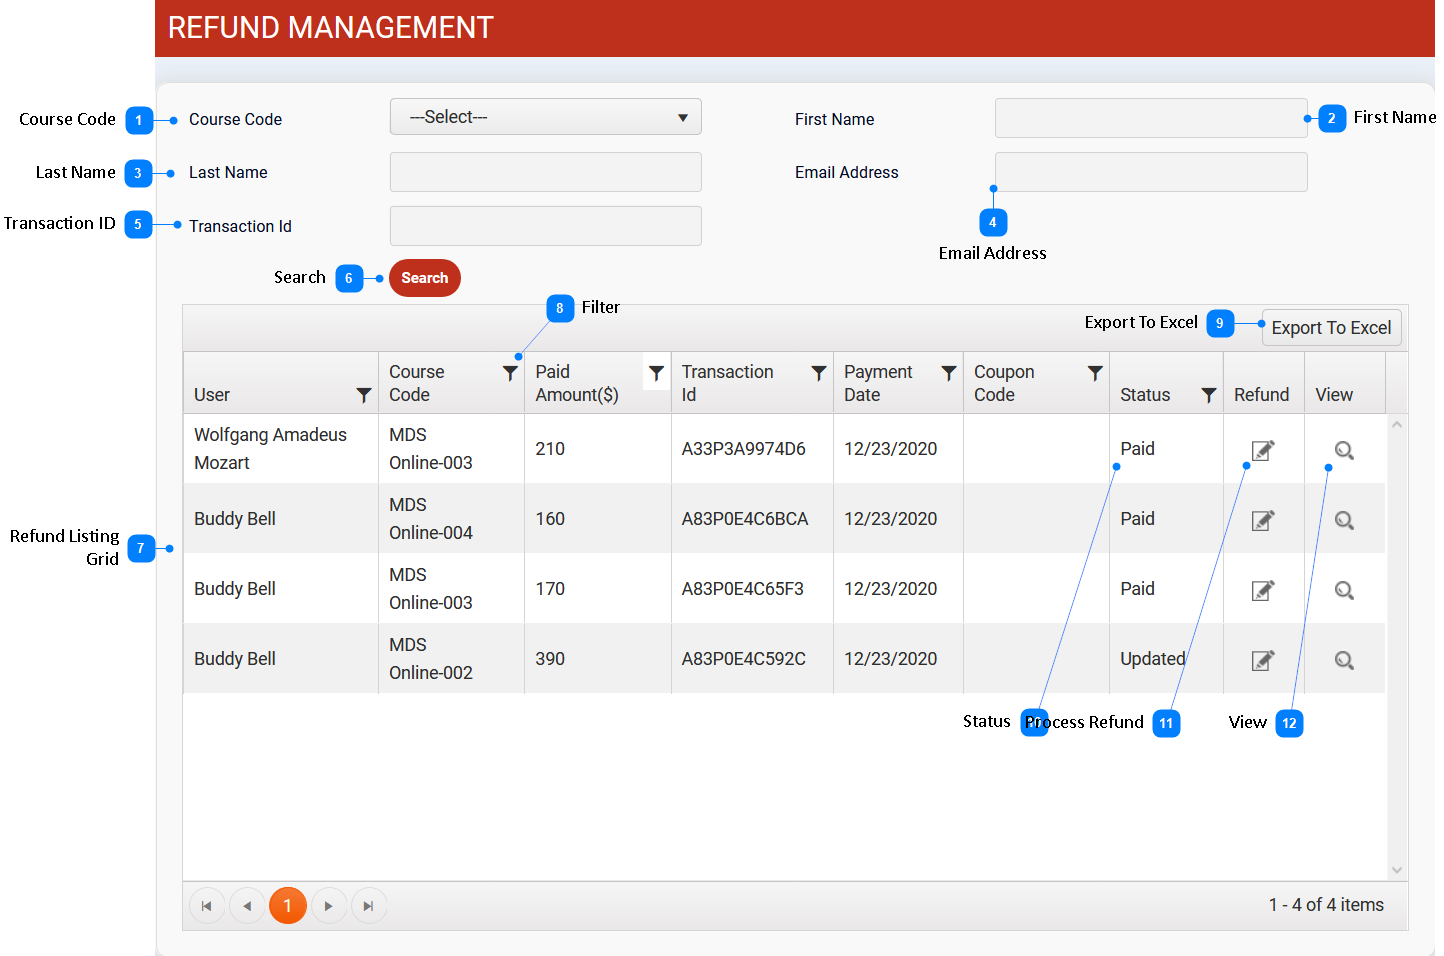Click filter icon on User column

click(363, 396)
